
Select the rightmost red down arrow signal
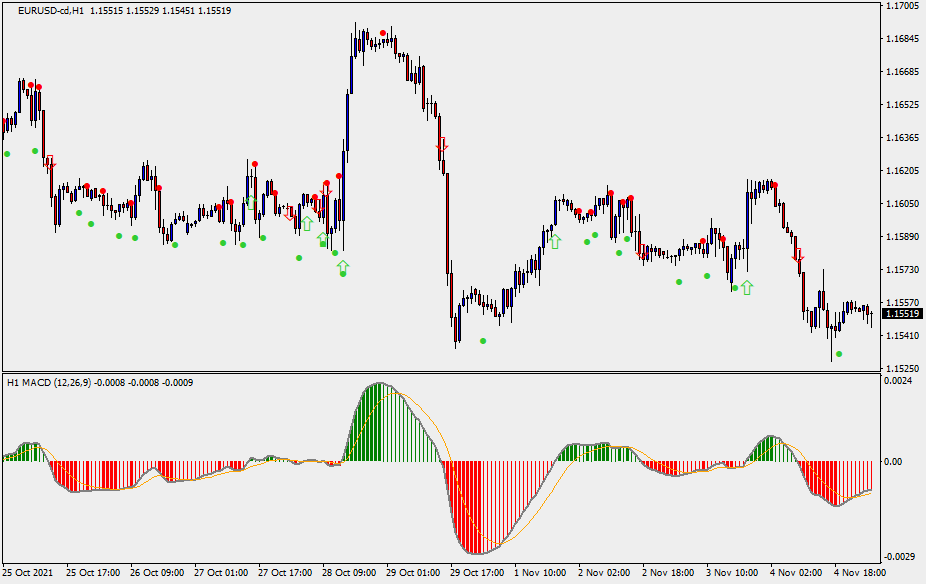click(797, 255)
